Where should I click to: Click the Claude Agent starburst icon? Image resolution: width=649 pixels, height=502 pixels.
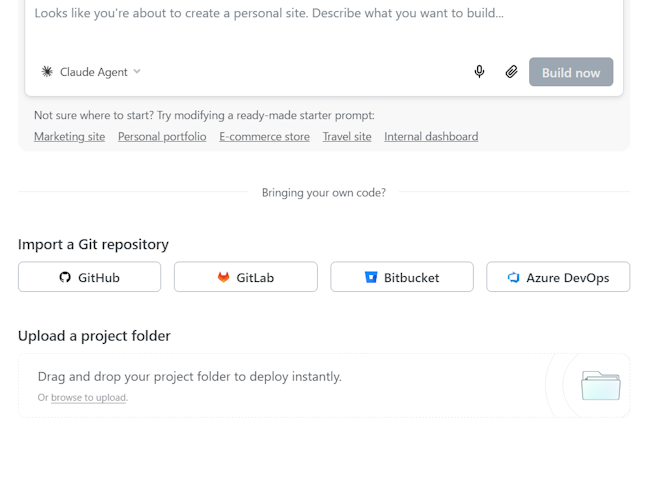pyautogui.click(x=47, y=72)
